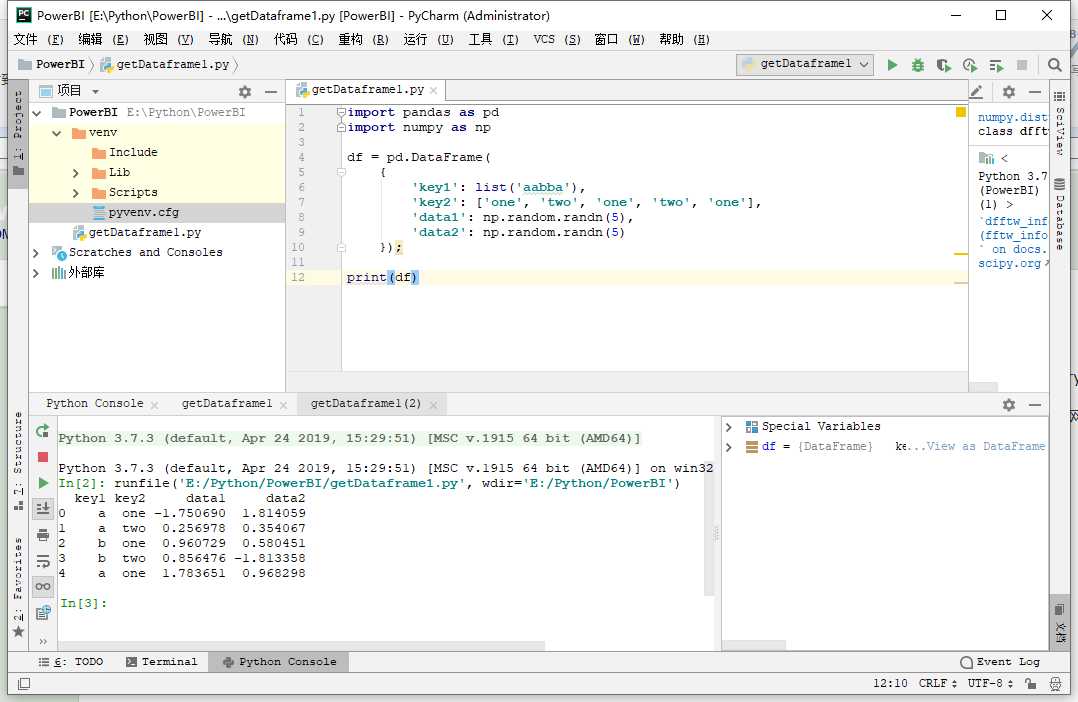Run getDataframe1 with the green Run button
The width and height of the screenshot is (1078, 702).
(x=893, y=65)
